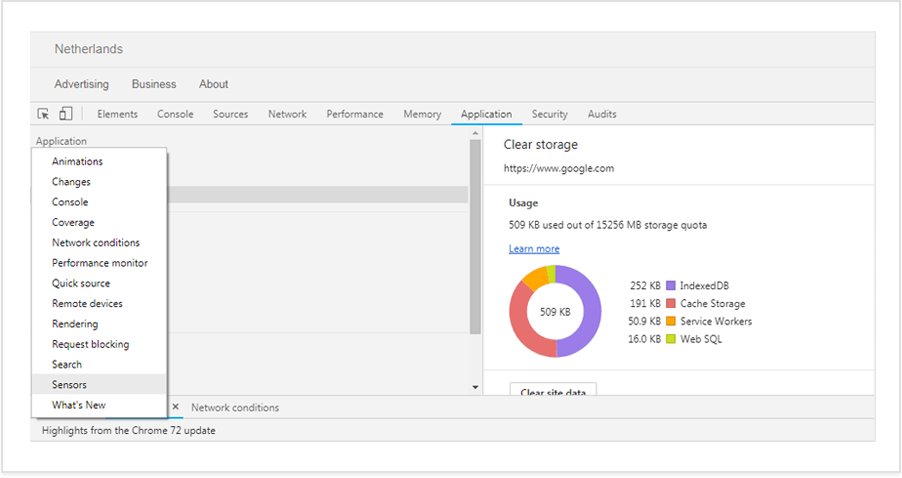Click the Learn more link
Viewport: 902px width, 478px height.
pyautogui.click(x=534, y=249)
